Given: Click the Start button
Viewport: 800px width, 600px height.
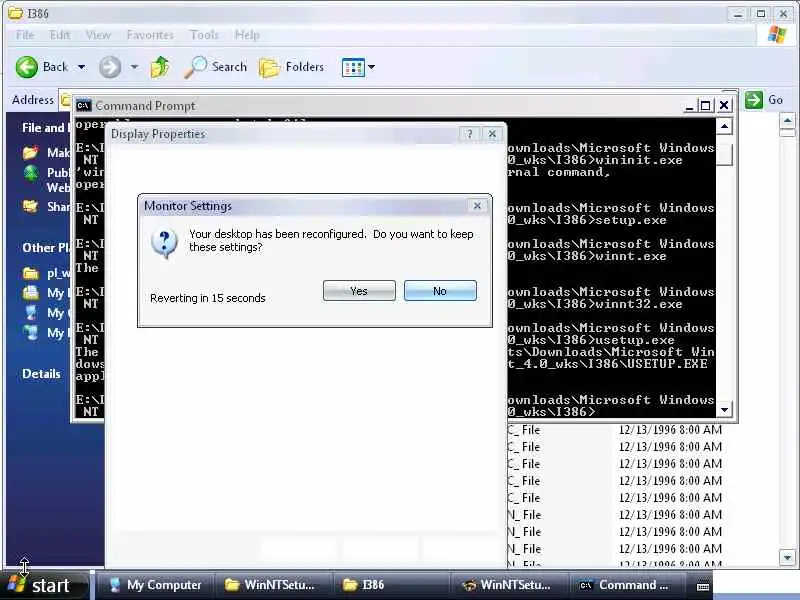Looking at the screenshot, I should (43, 585).
